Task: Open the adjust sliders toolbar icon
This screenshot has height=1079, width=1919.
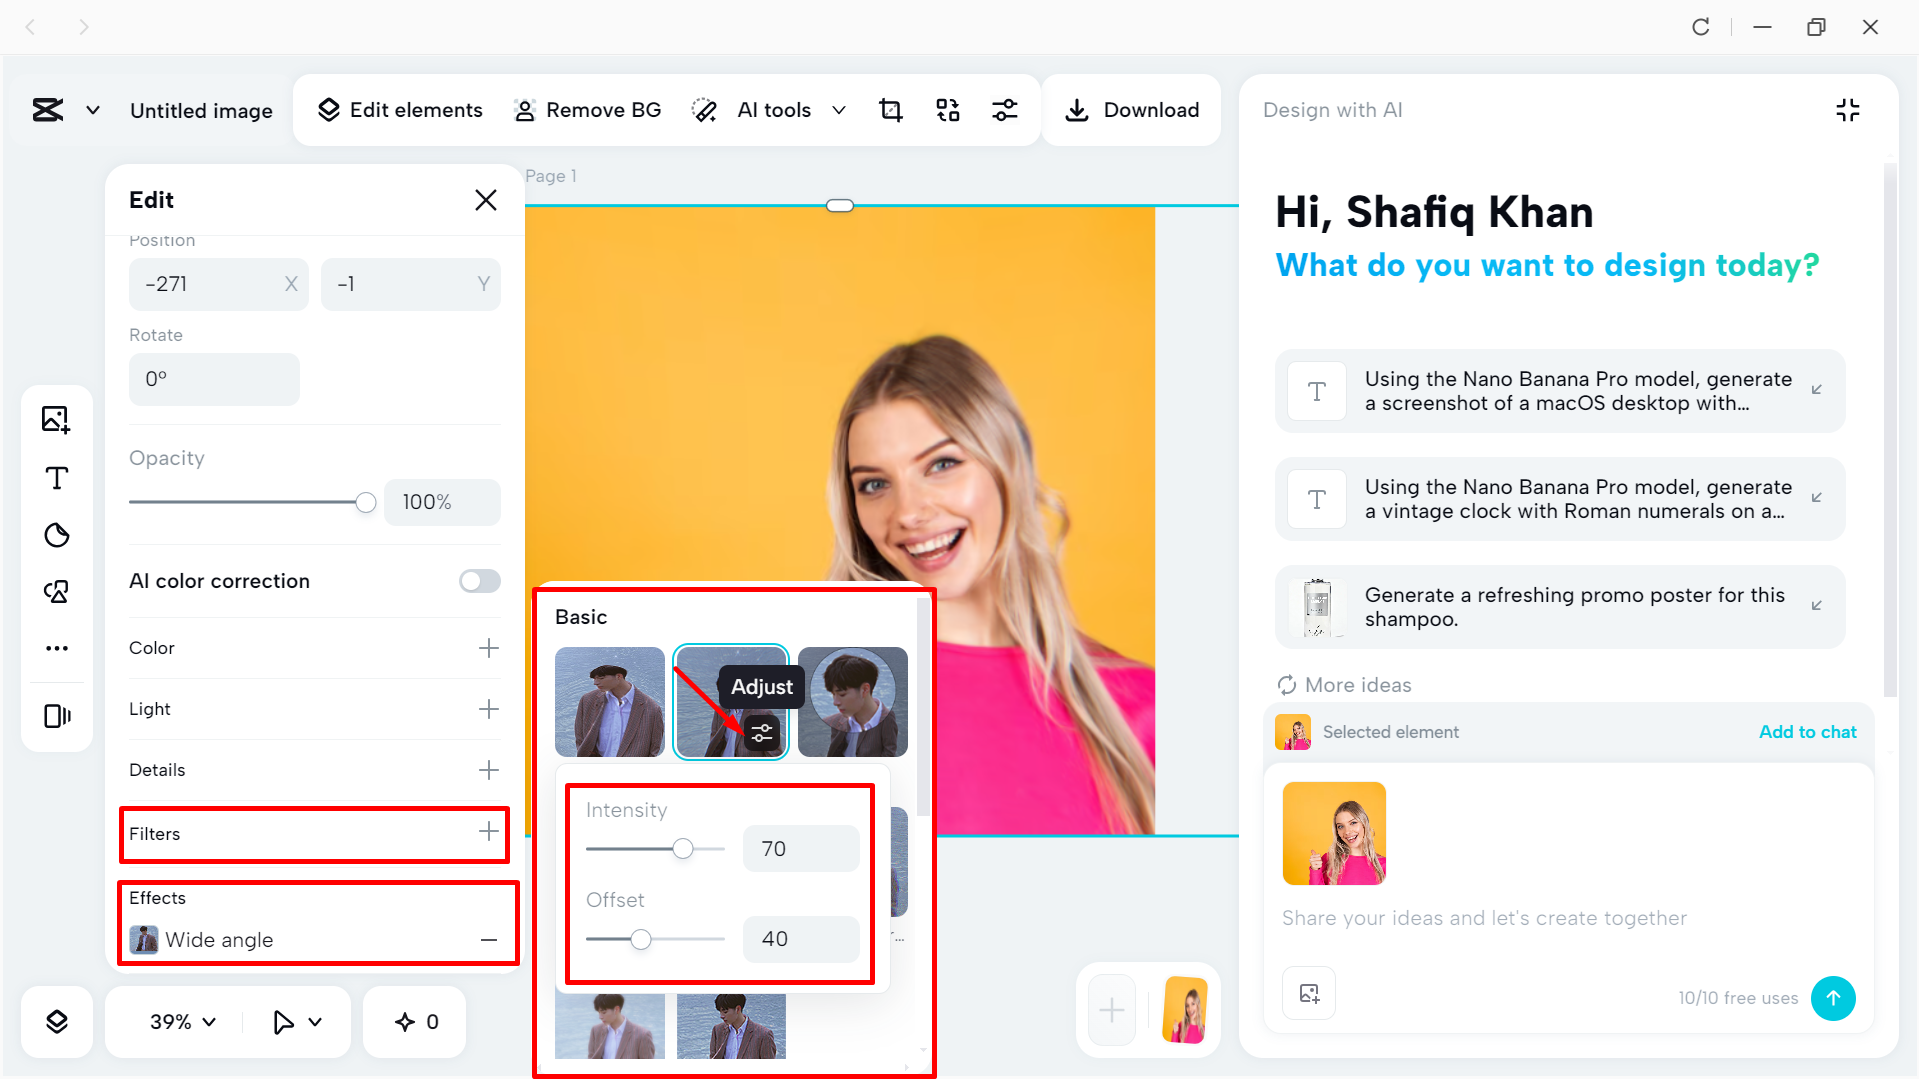Action: pos(1005,110)
